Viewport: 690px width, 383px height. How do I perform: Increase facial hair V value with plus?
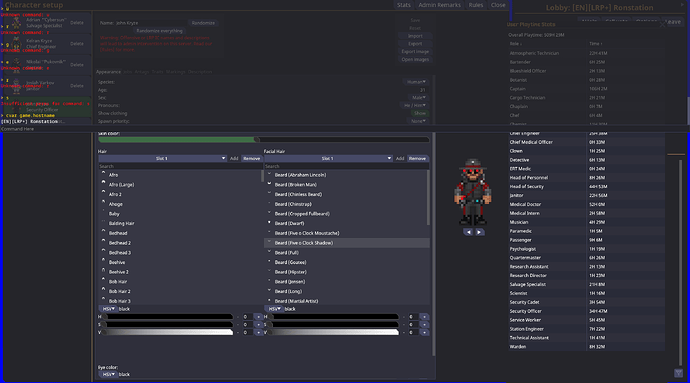point(424,332)
